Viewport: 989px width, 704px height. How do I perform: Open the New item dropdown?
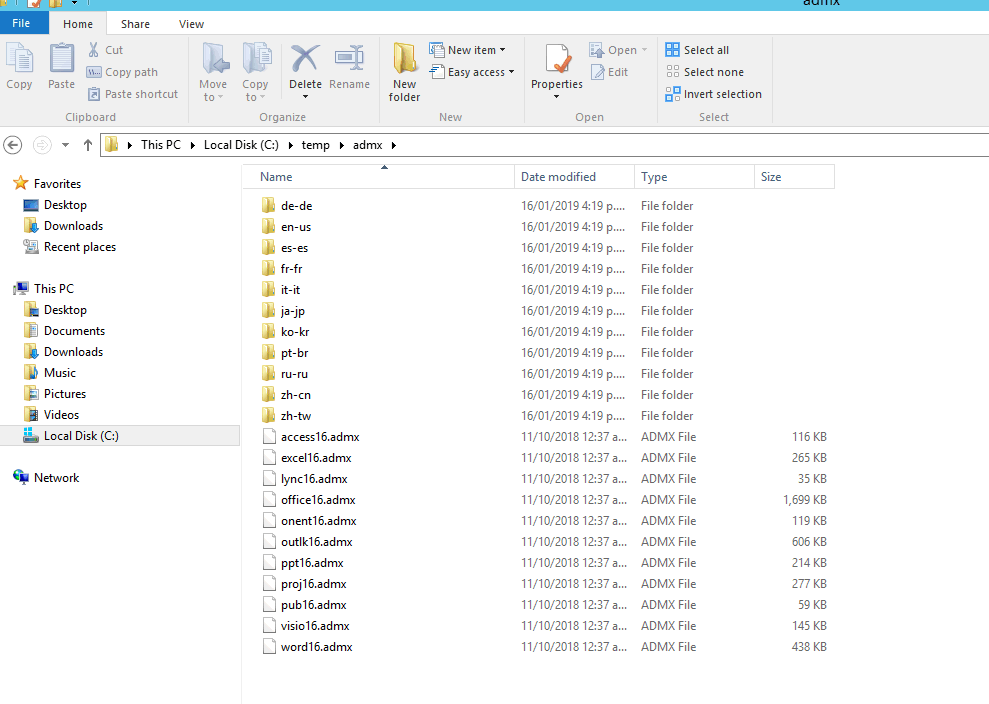coord(467,50)
